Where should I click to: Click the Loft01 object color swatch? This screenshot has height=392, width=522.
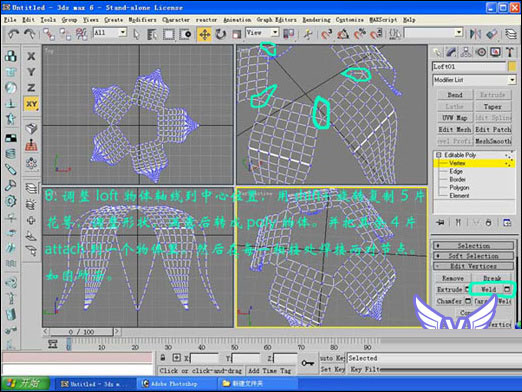512,66
